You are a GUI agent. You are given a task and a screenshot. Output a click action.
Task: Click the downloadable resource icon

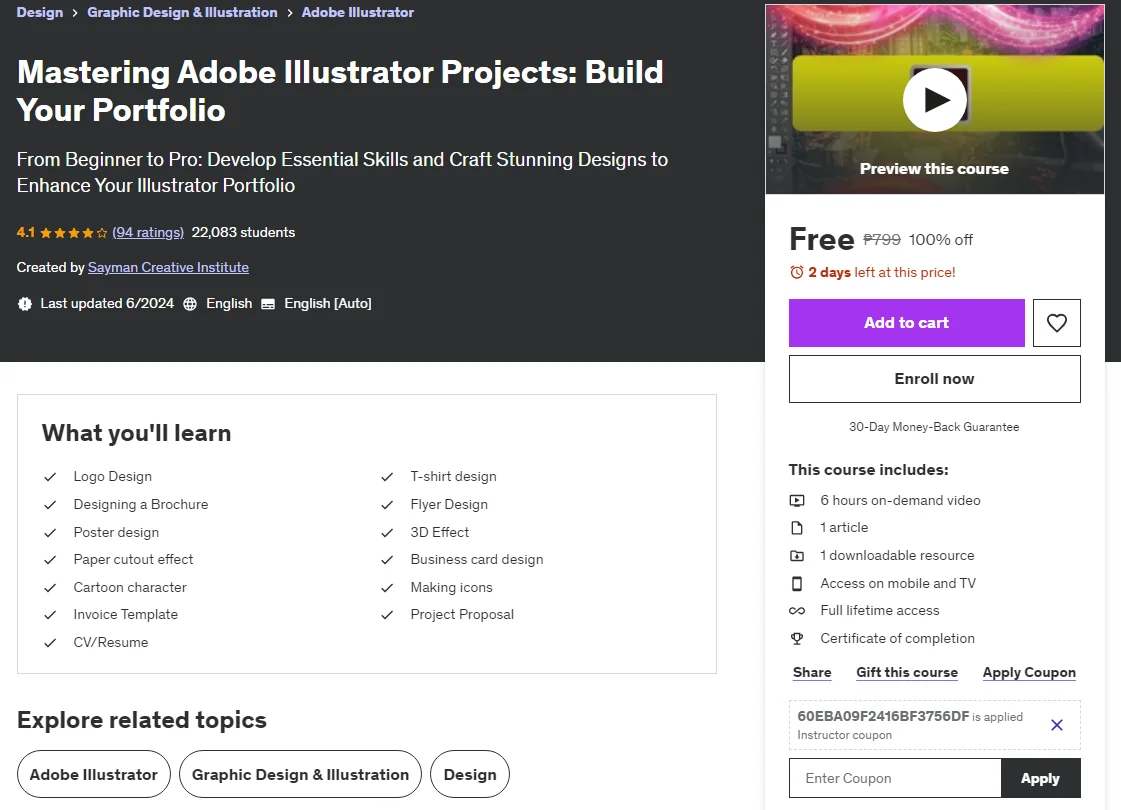click(796, 555)
